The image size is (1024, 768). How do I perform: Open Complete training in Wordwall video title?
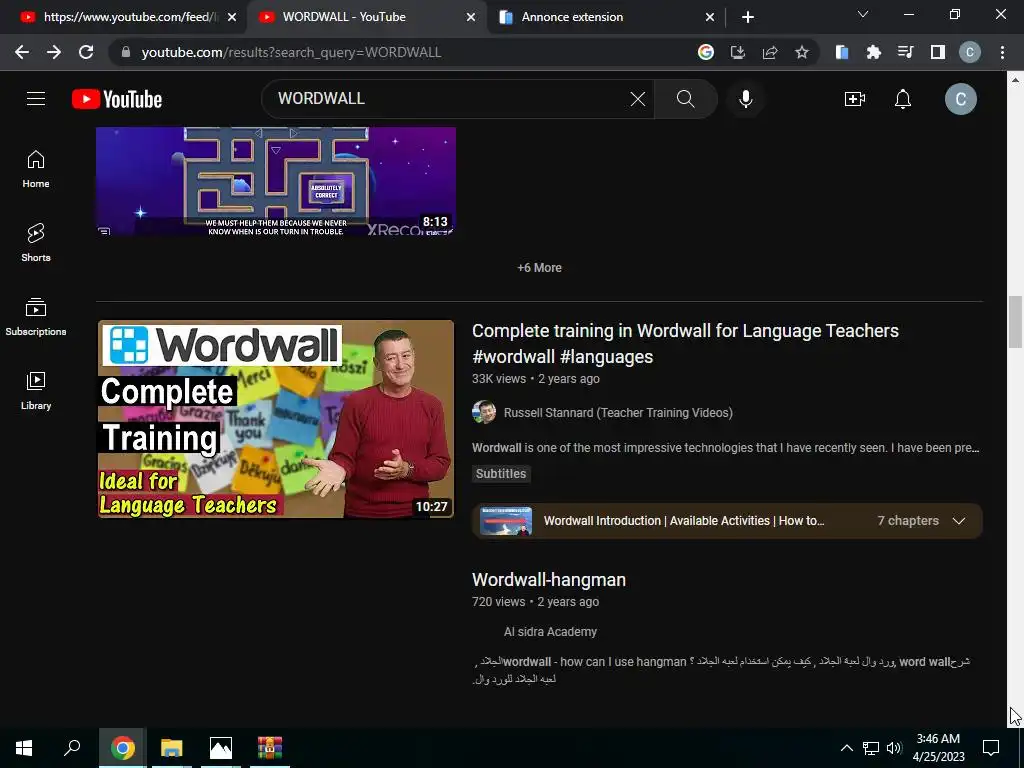point(685,344)
